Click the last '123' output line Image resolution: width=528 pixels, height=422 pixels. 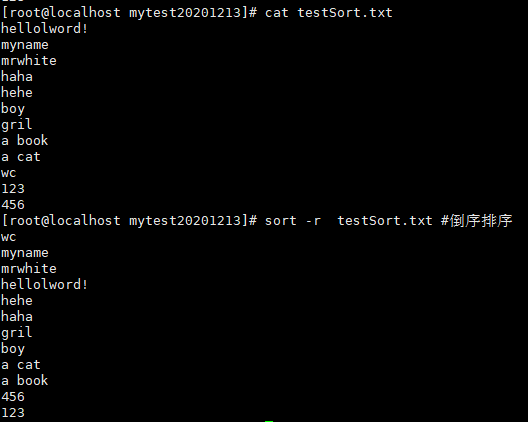point(13,413)
